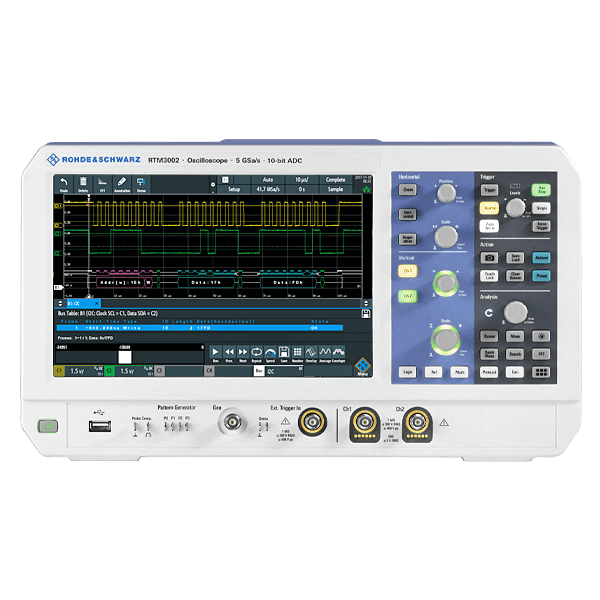
Task: Tap the Speed gauge icon
Action: coord(270,353)
